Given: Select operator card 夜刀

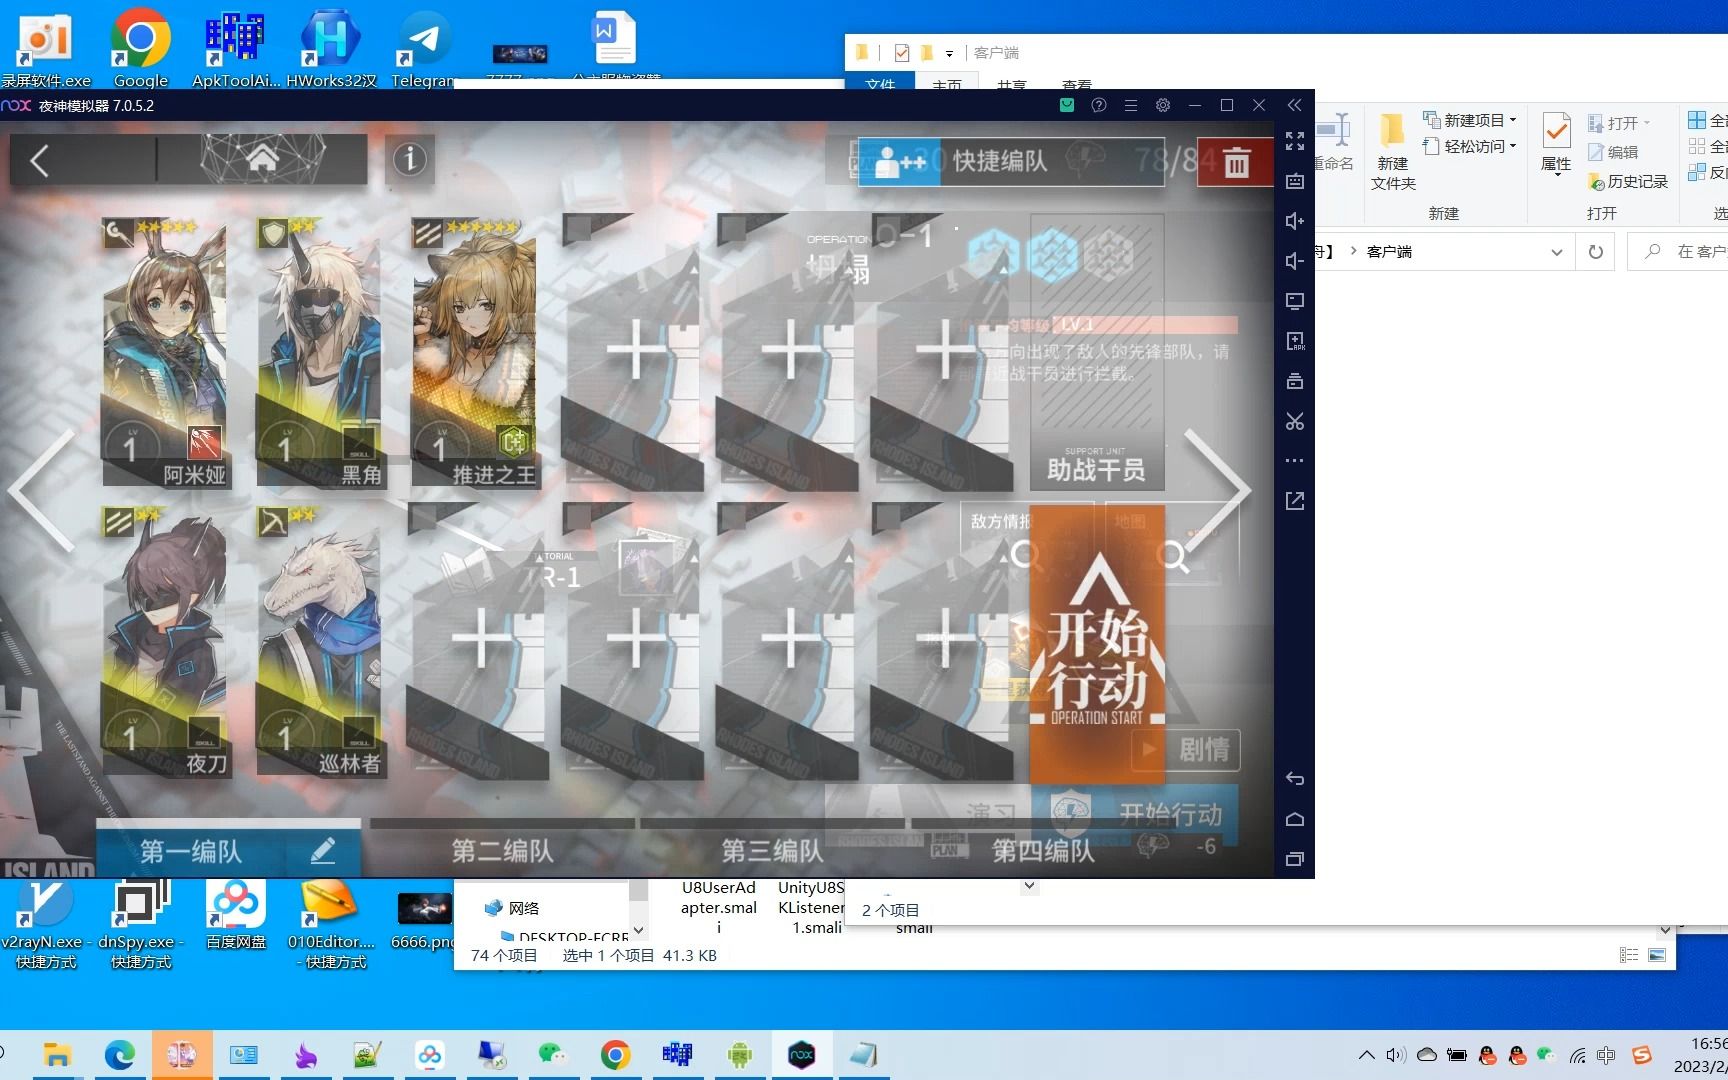Looking at the screenshot, I should click(x=165, y=642).
